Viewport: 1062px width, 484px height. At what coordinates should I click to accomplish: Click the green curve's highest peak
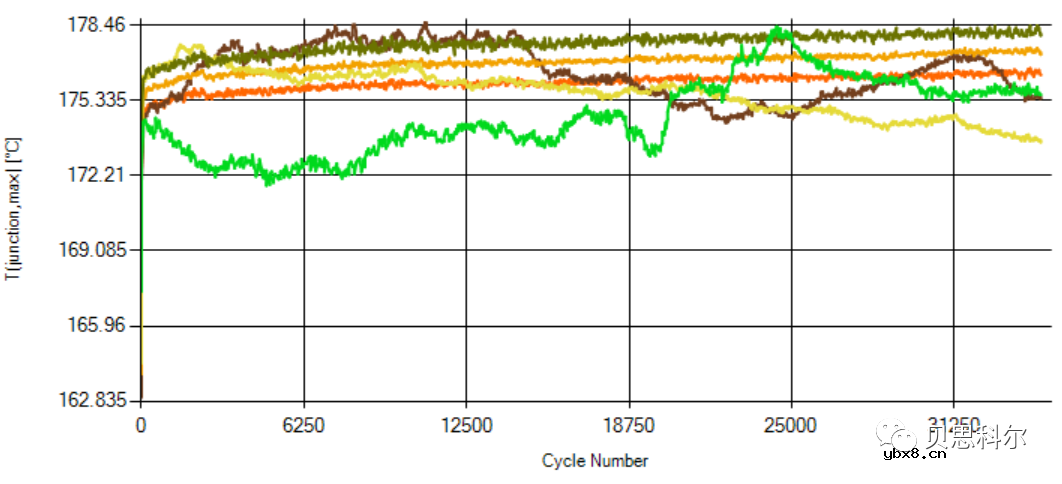(778, 30)
